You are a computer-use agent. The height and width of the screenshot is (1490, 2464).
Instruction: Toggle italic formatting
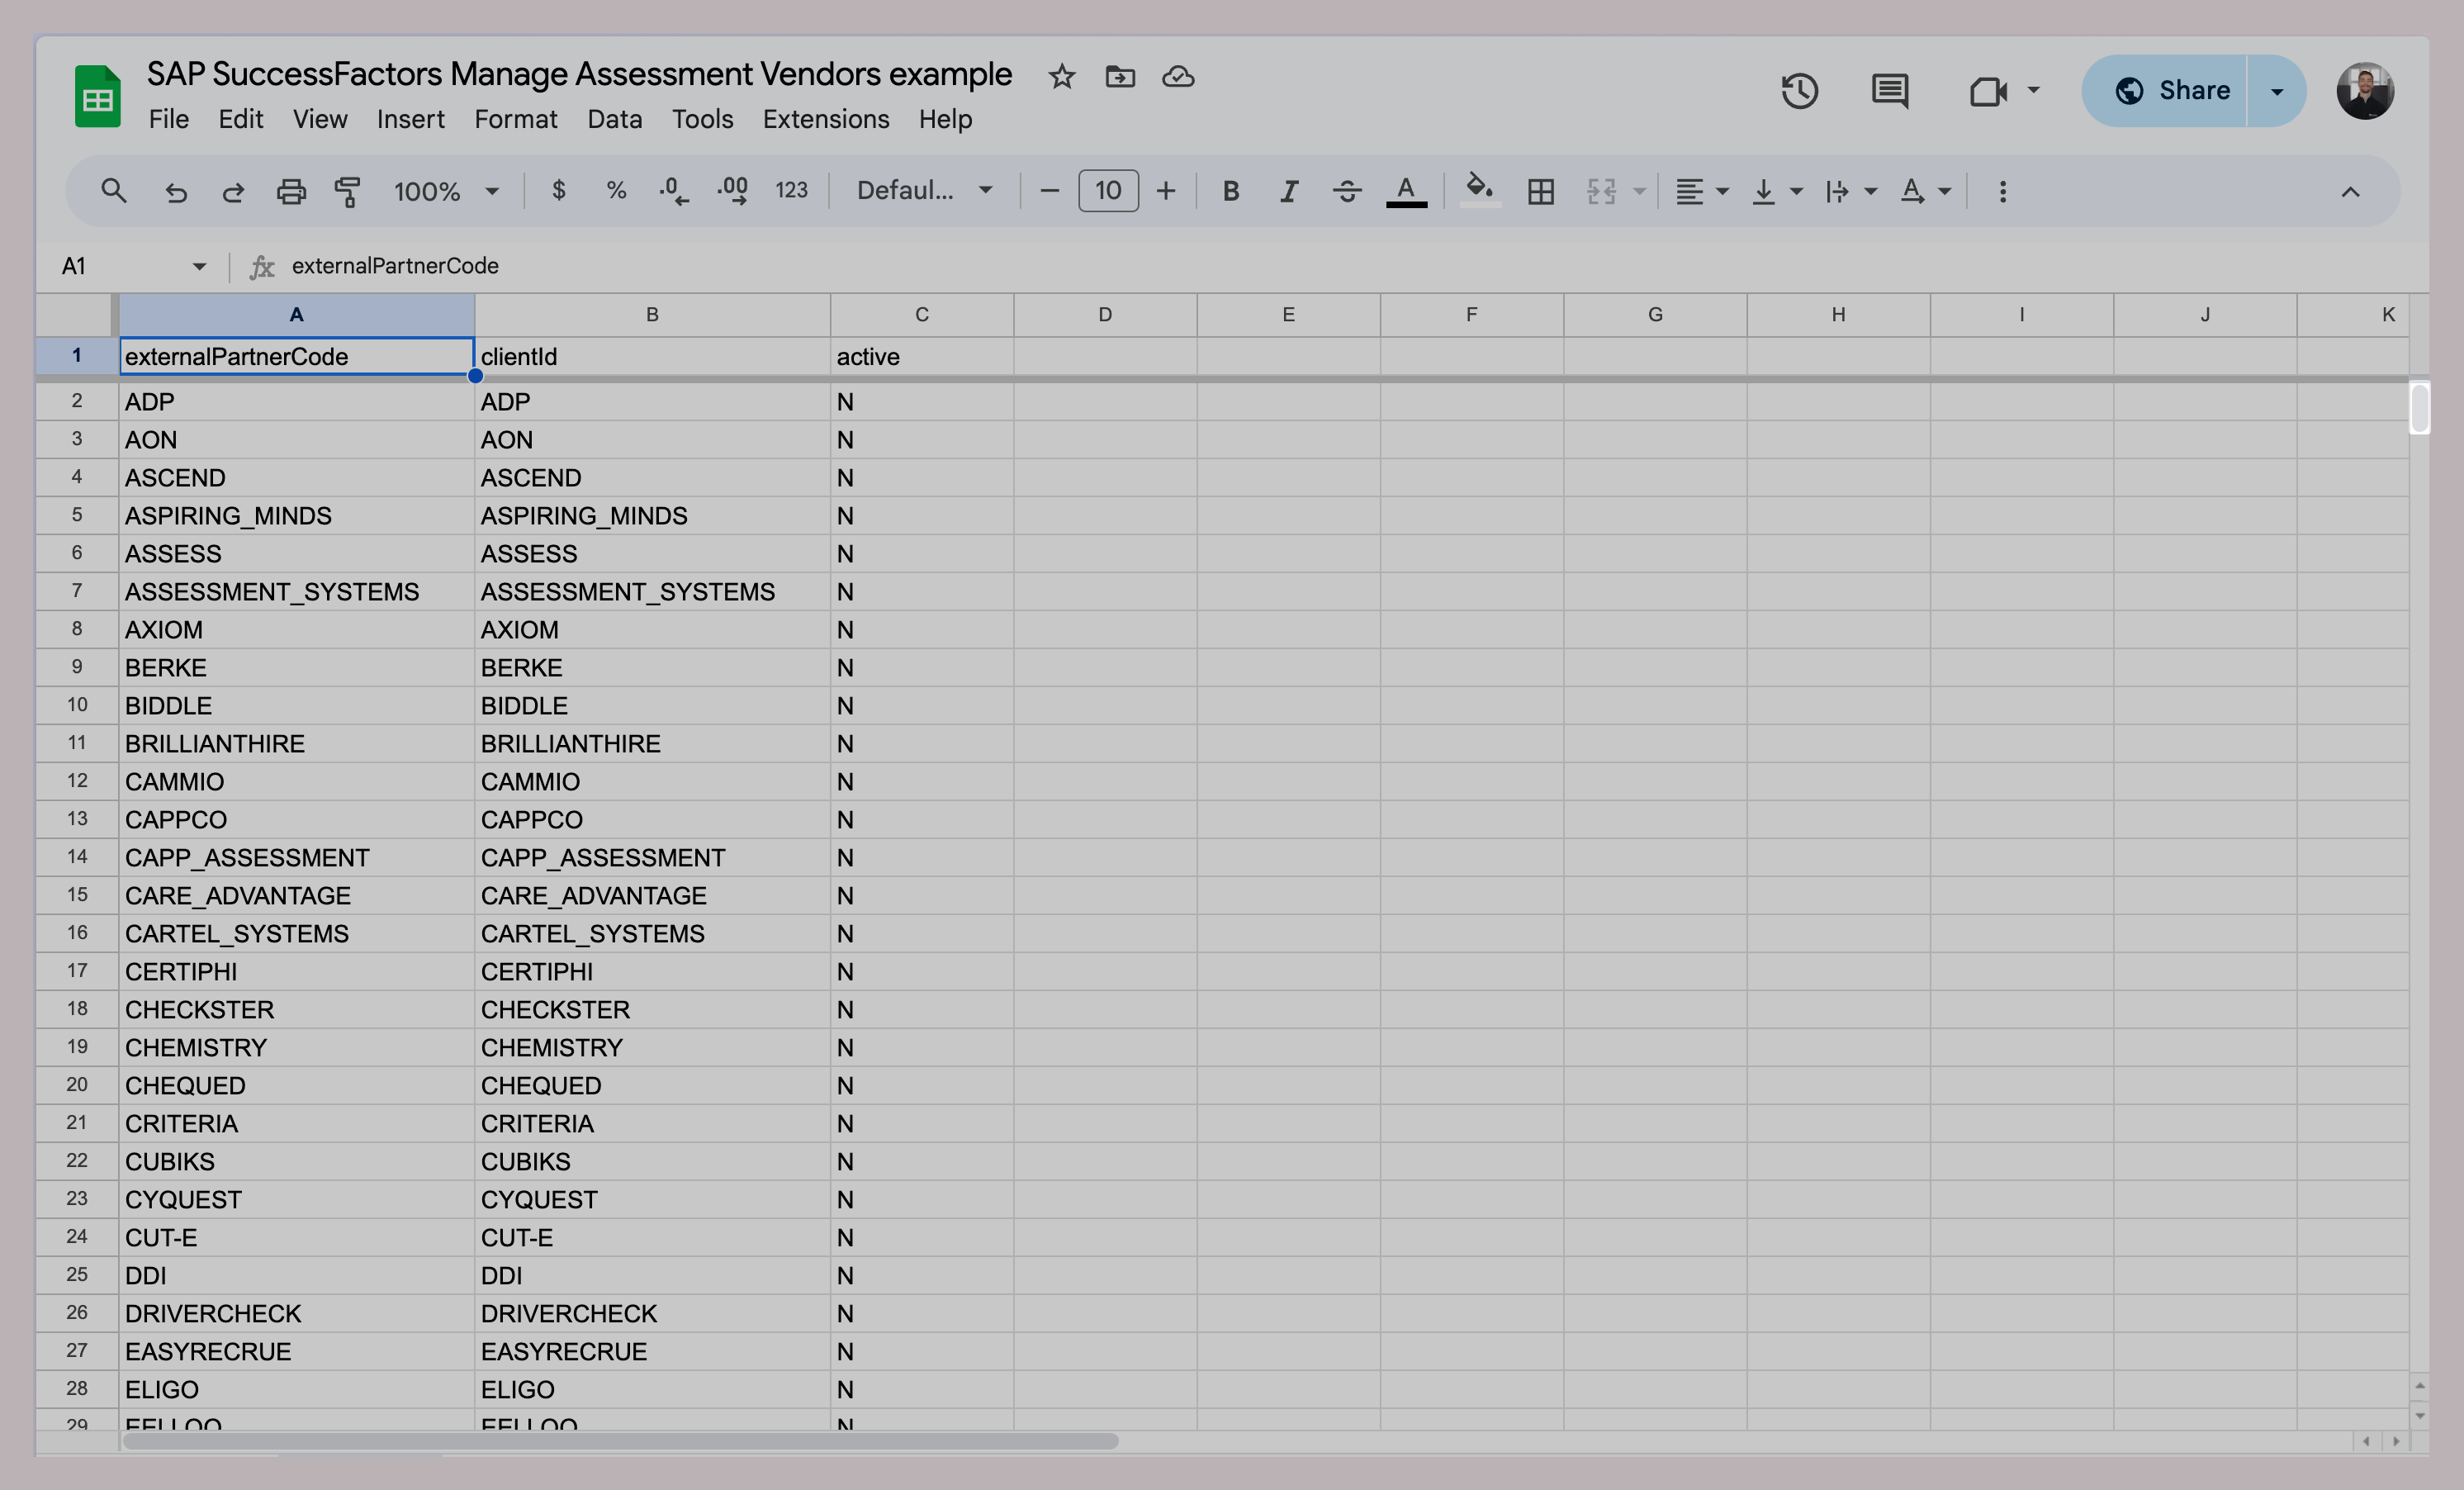1289,191
